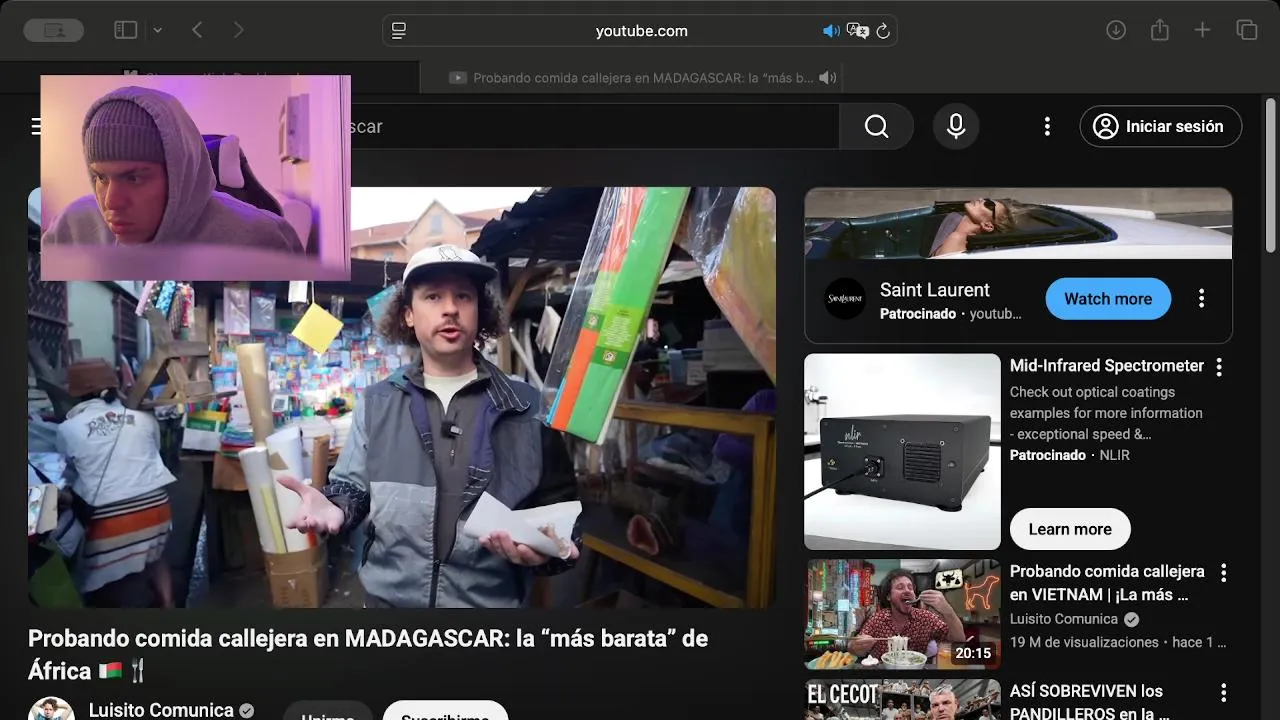
Task: Open Safari downloads icon
Action: [x=1116, y=31]
